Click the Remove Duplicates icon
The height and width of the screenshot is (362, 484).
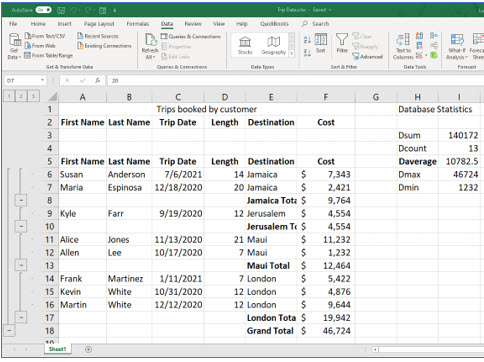pos(420,45)
